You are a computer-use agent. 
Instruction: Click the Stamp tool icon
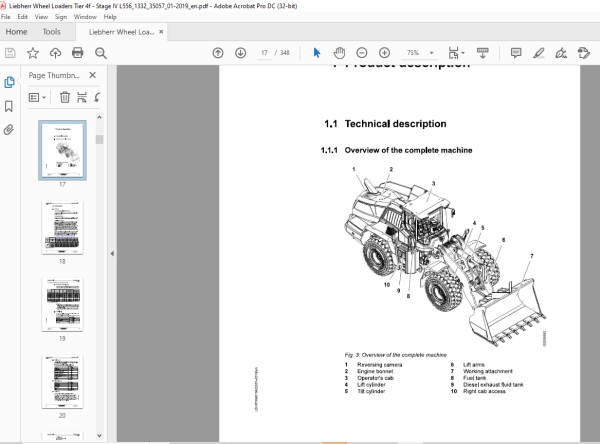coord(584,53)
